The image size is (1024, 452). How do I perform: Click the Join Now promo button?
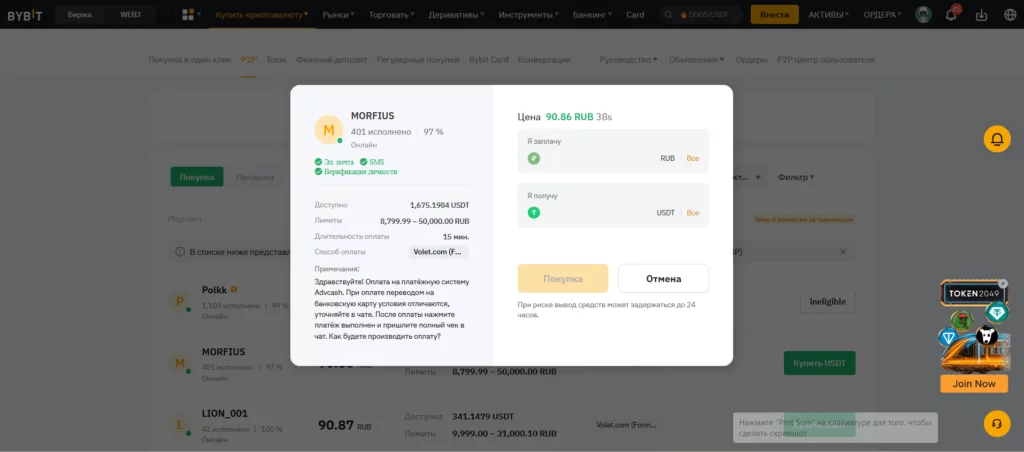[974, 383]
